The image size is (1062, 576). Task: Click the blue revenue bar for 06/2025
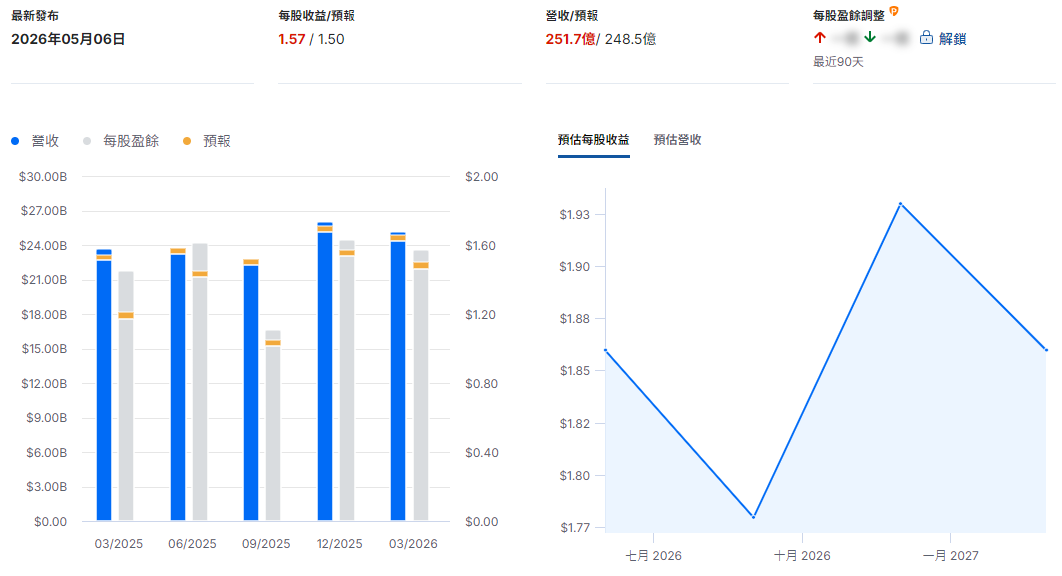click(177, 385)
